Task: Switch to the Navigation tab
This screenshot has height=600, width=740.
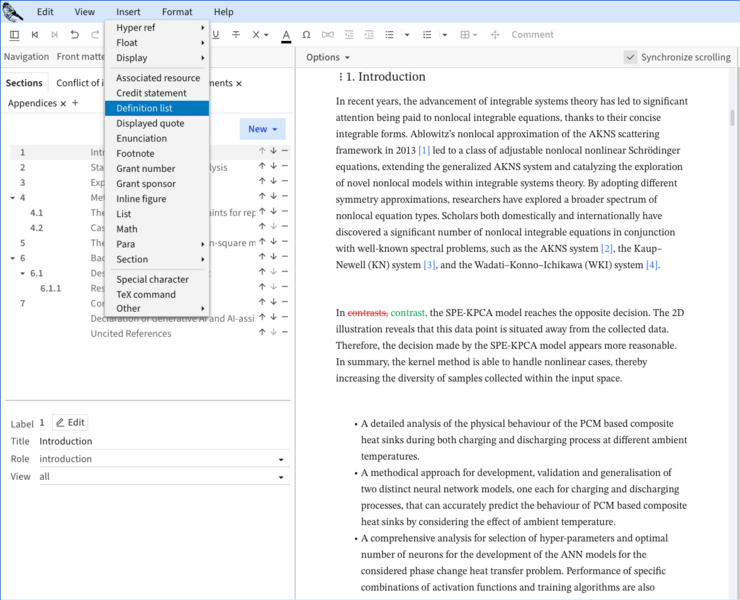Action: tap(26, 57)
